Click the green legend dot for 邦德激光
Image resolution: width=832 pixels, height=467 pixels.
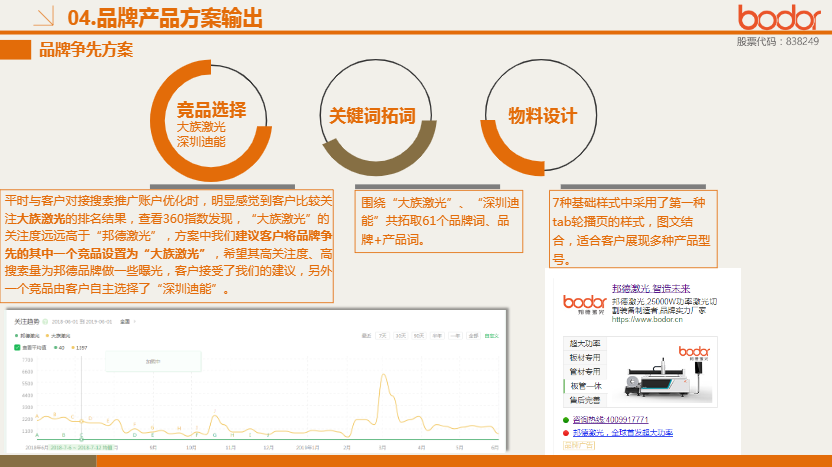coord(16,335)
